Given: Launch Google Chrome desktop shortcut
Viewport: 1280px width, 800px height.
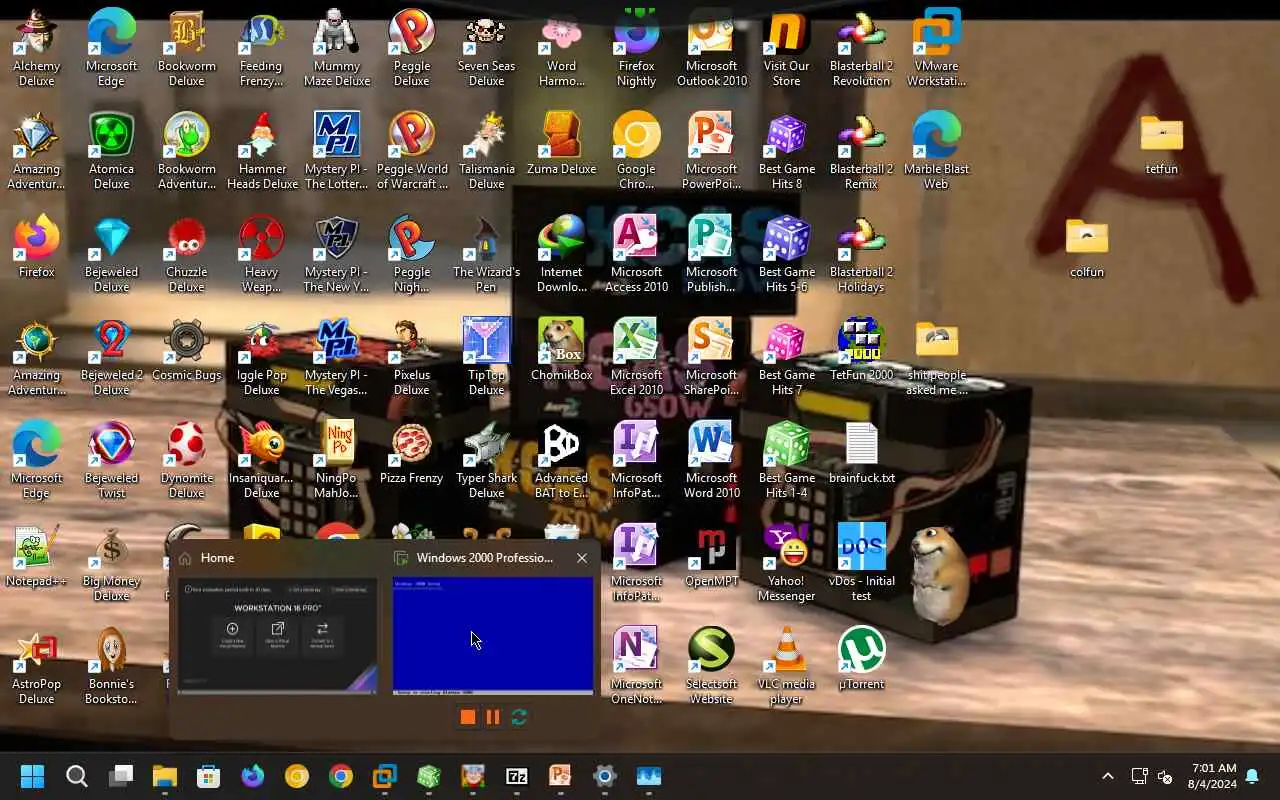Looking at the screenshot, I should [x=636, y=151].
